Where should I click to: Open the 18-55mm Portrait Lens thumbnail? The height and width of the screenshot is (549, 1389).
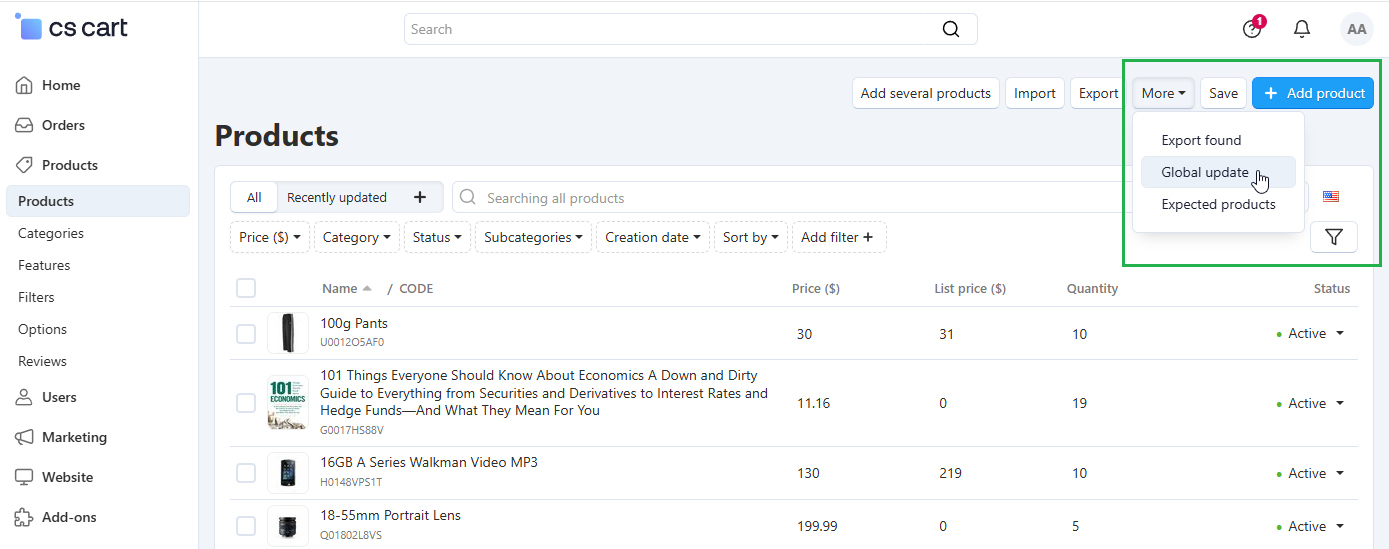[288, 526]
